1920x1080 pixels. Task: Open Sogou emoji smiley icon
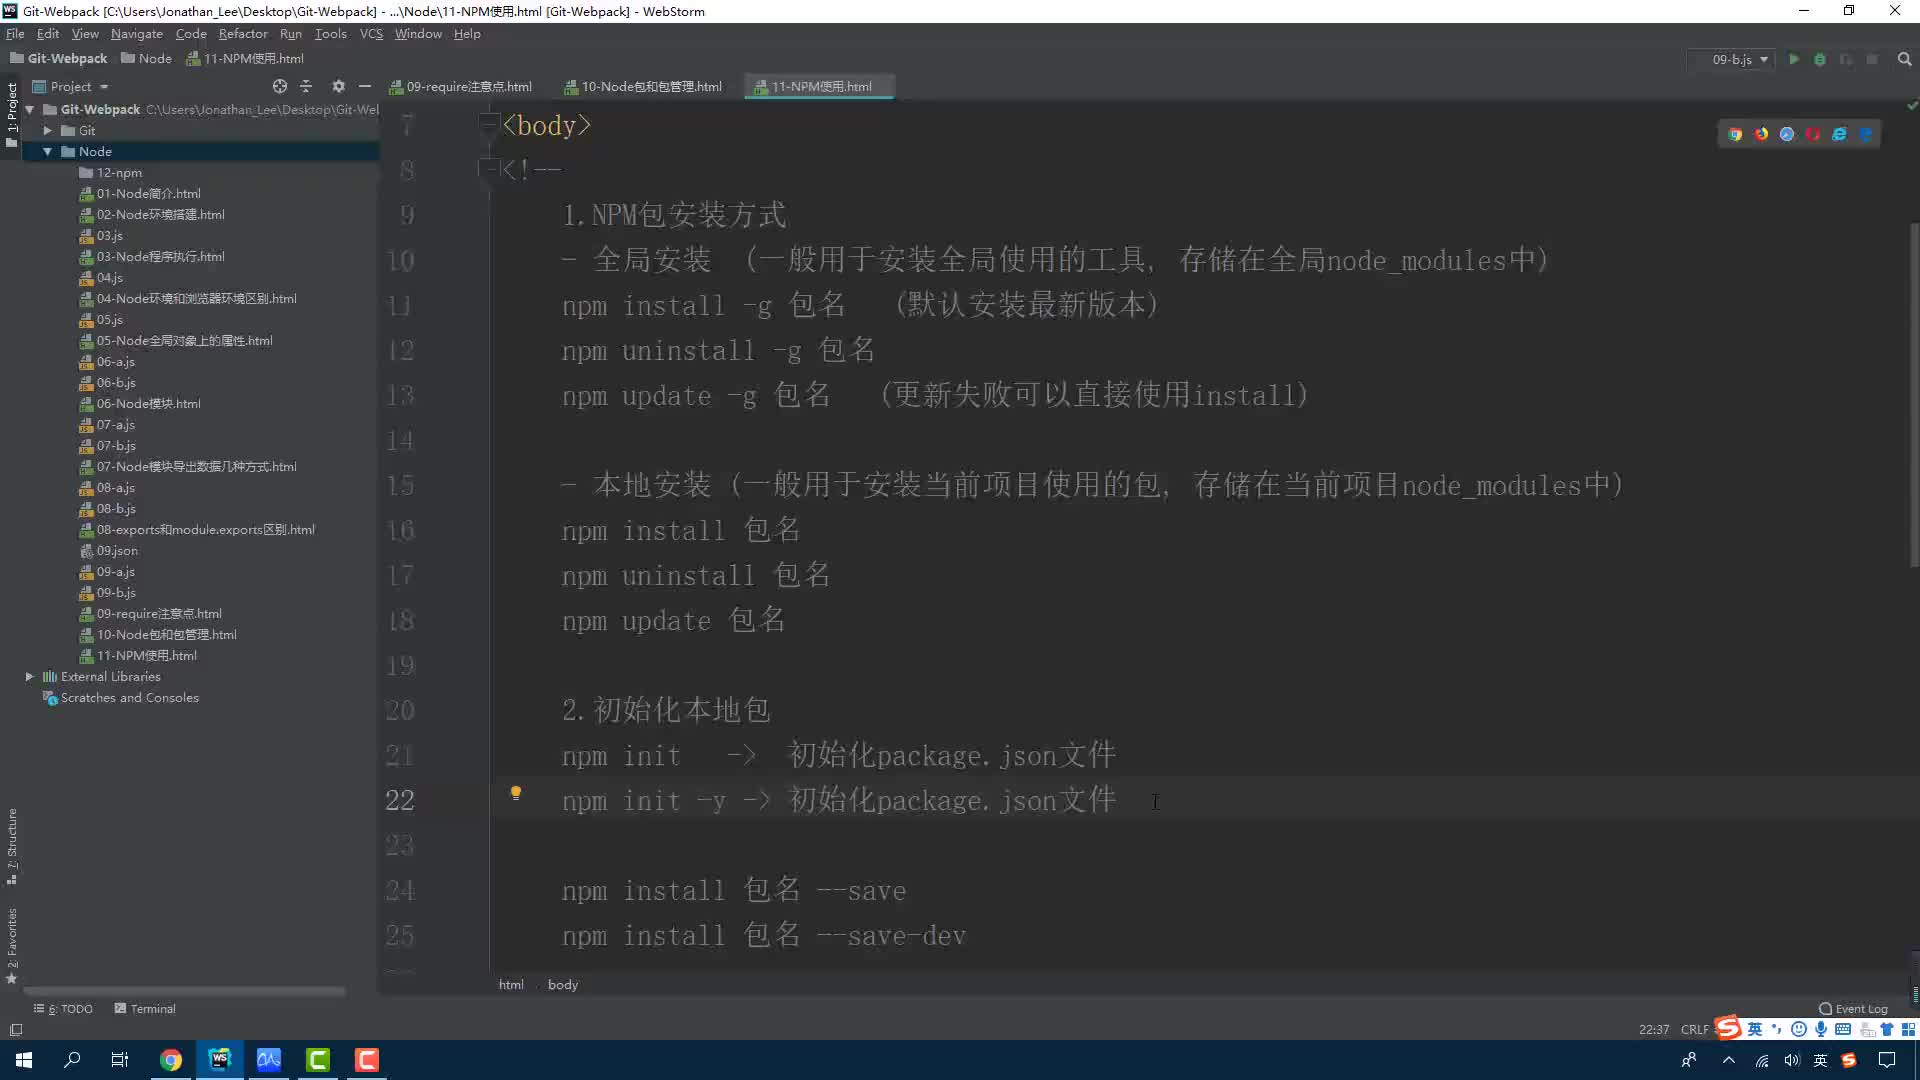pyautogui.click(x=1799, y=1029)
